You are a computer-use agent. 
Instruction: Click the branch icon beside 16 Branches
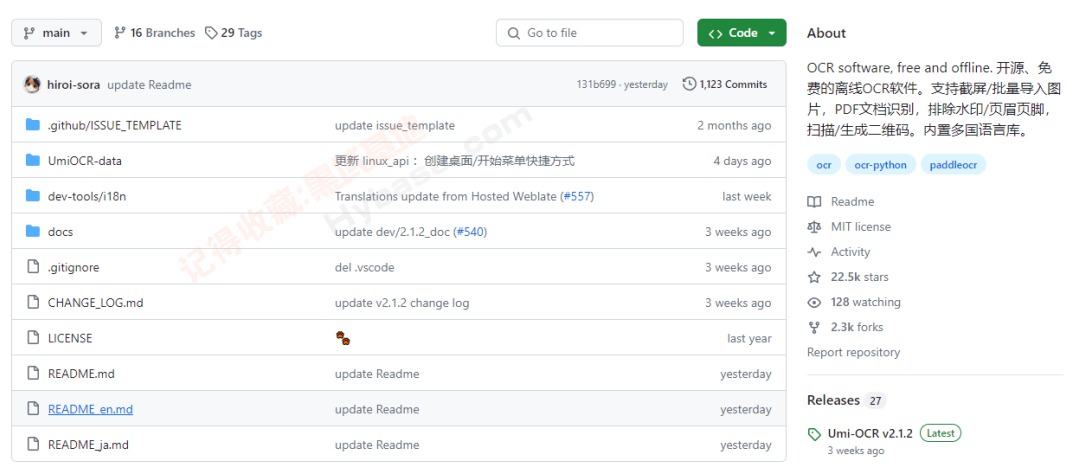(x=120, y=33)
